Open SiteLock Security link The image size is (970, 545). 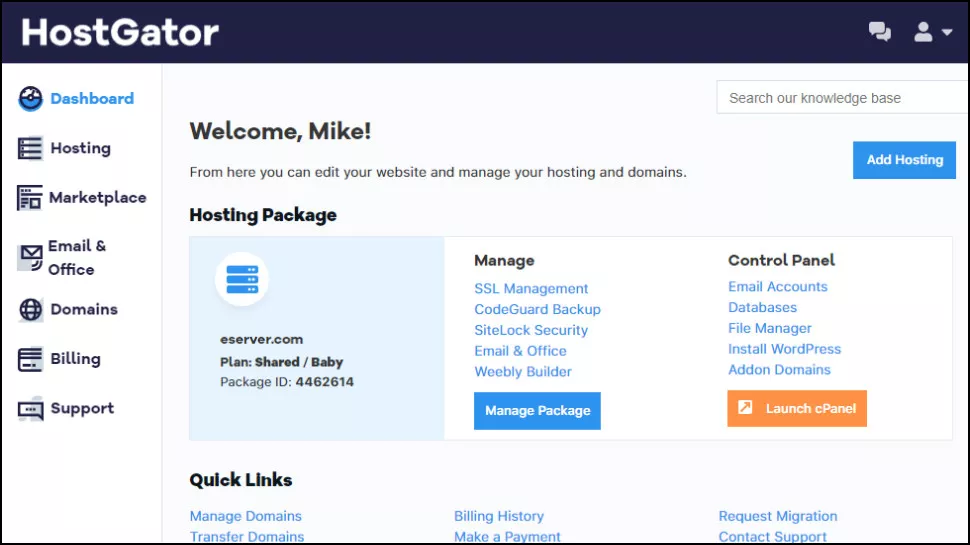click(531, 330)
